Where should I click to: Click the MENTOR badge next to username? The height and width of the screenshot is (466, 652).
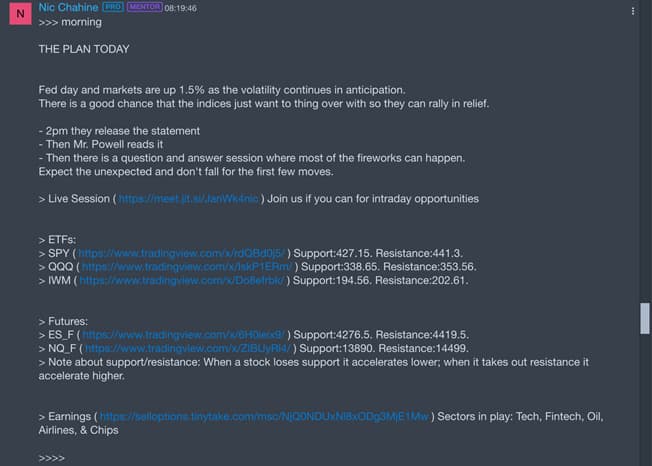point(145,7)
